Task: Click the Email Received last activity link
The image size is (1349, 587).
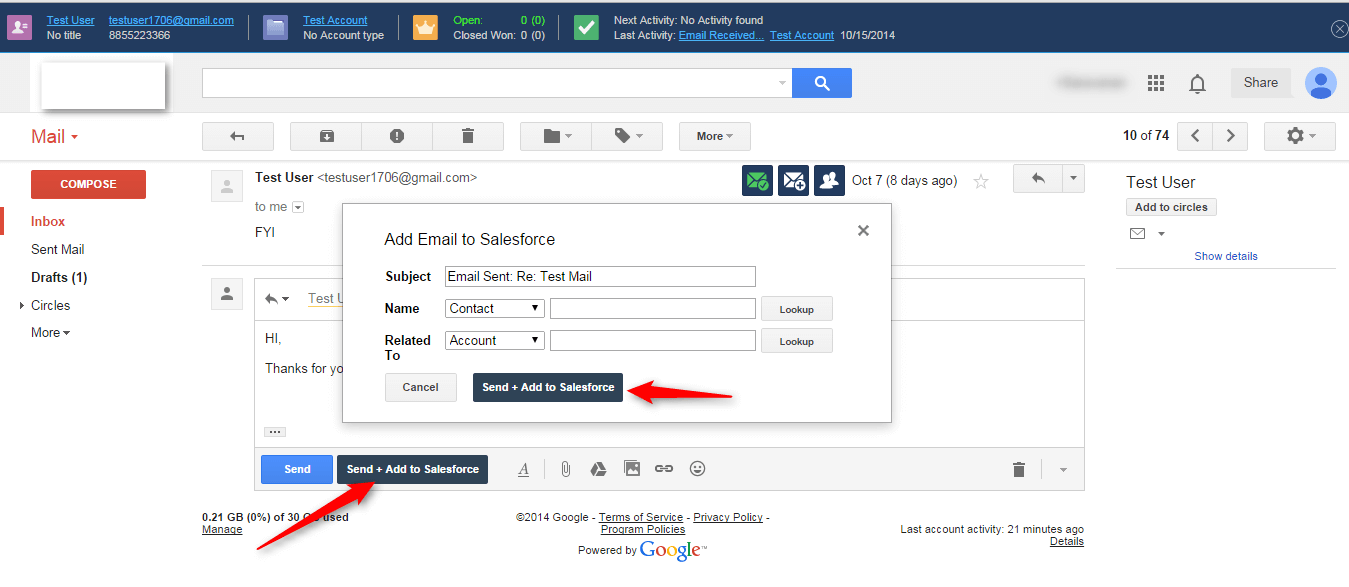Action: tap(721, 35)
